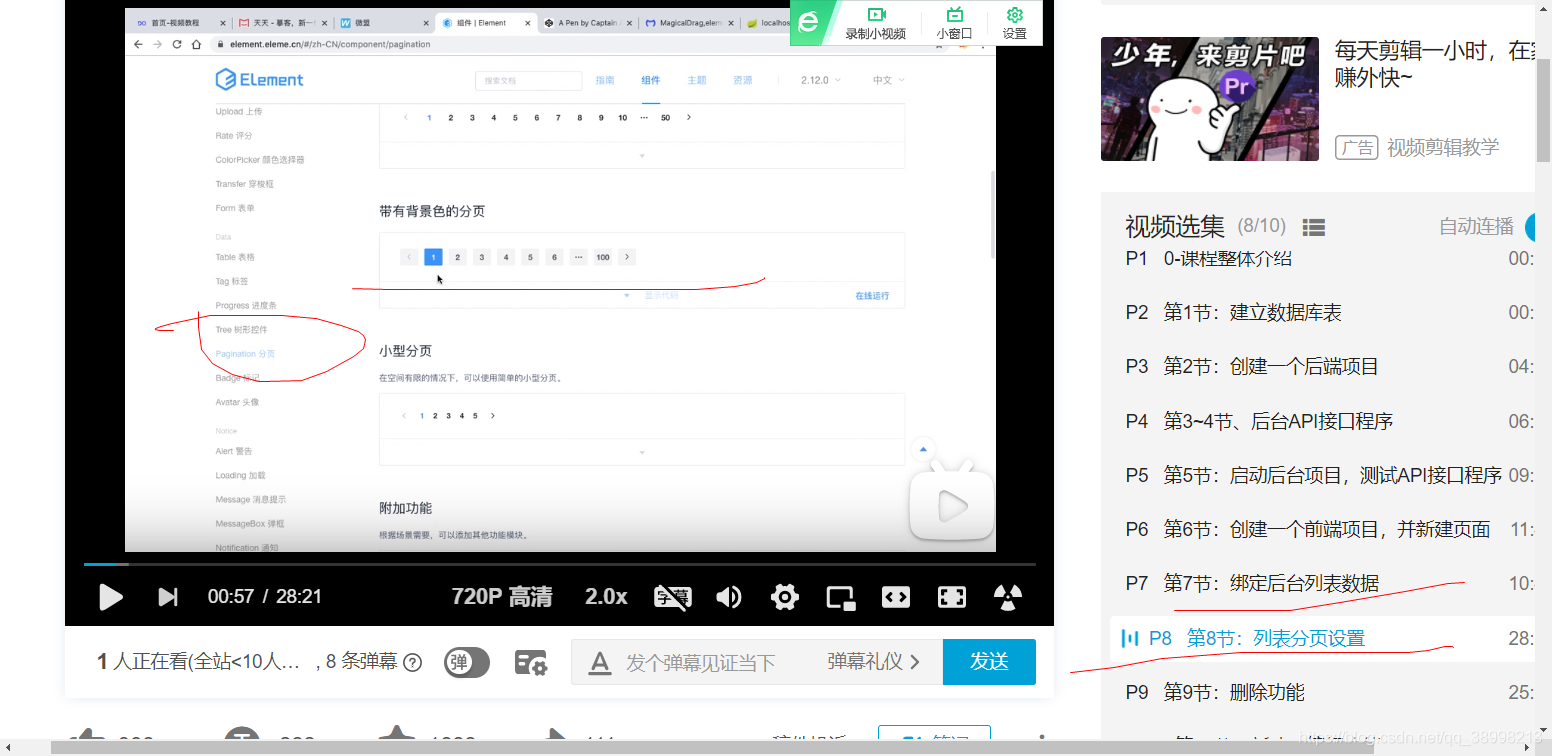This screenshot has height=756, width=1552.
Task: Open 小窗口 mini window mode
Action: click(x=955, y=23)
